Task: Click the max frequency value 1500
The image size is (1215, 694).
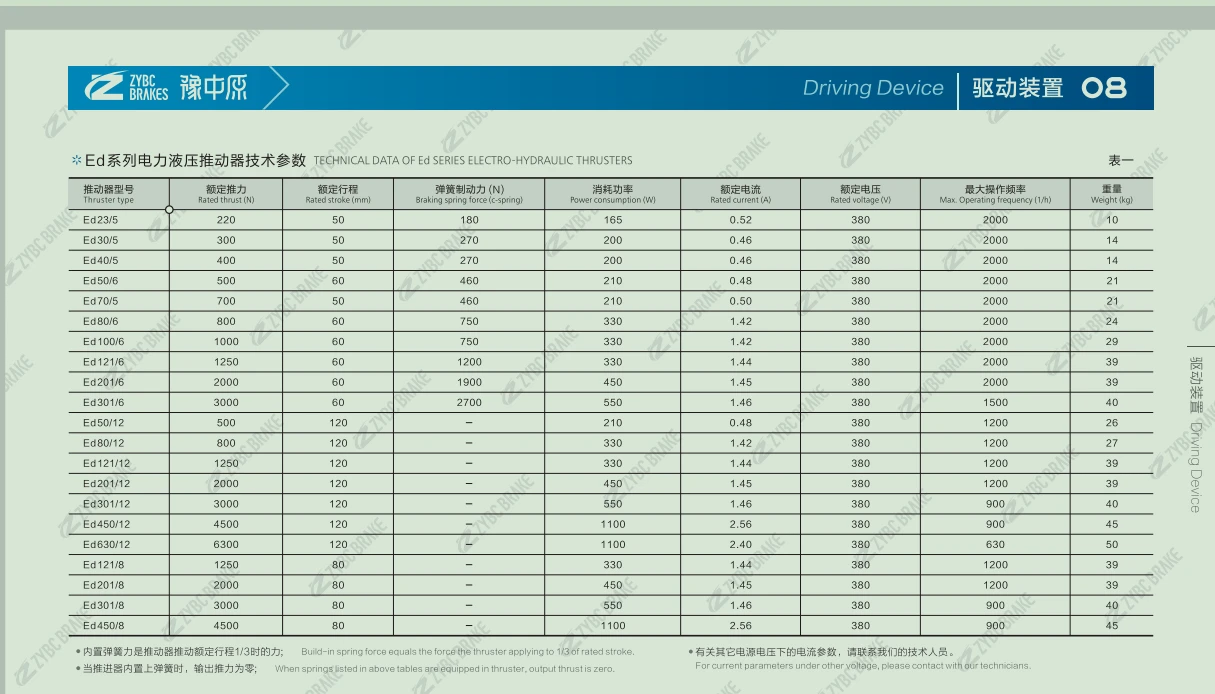Action: pyautogui.click(x=995, y=402)
